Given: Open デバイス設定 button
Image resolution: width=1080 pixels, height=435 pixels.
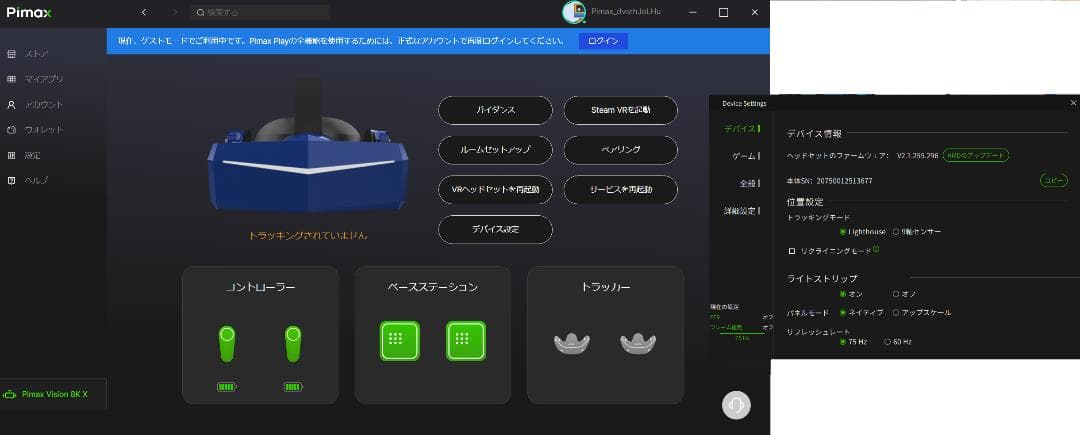Looking at the screenshot, I should [495, 229].
